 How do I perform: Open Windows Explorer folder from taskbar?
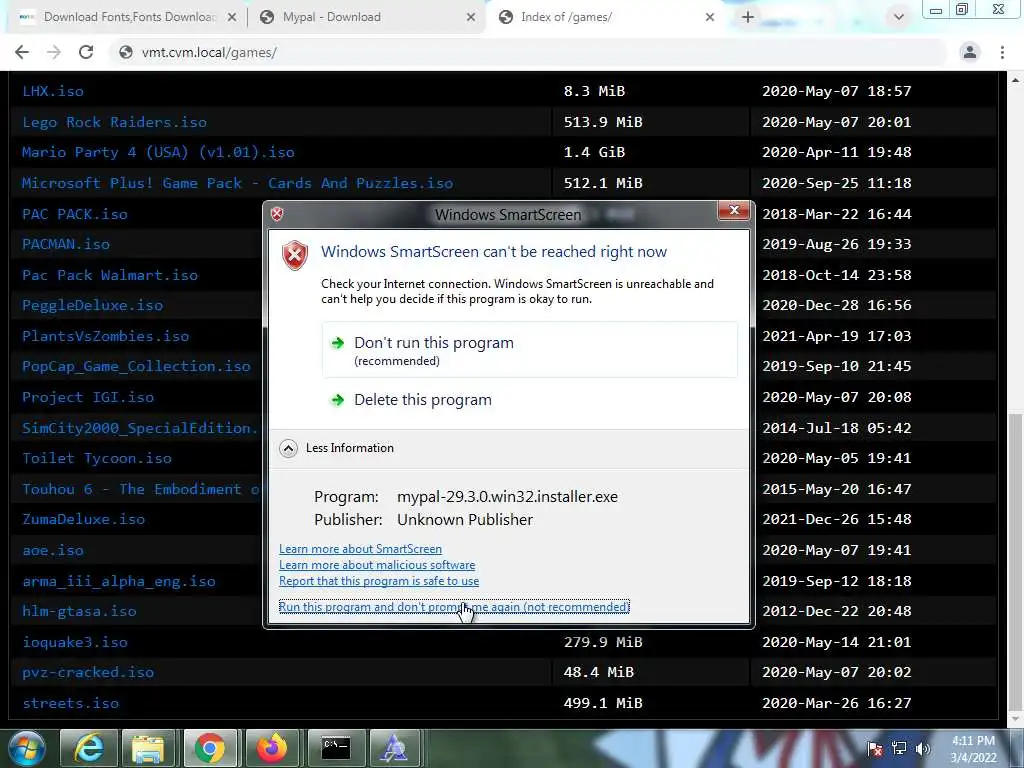(x=148, y=748)
